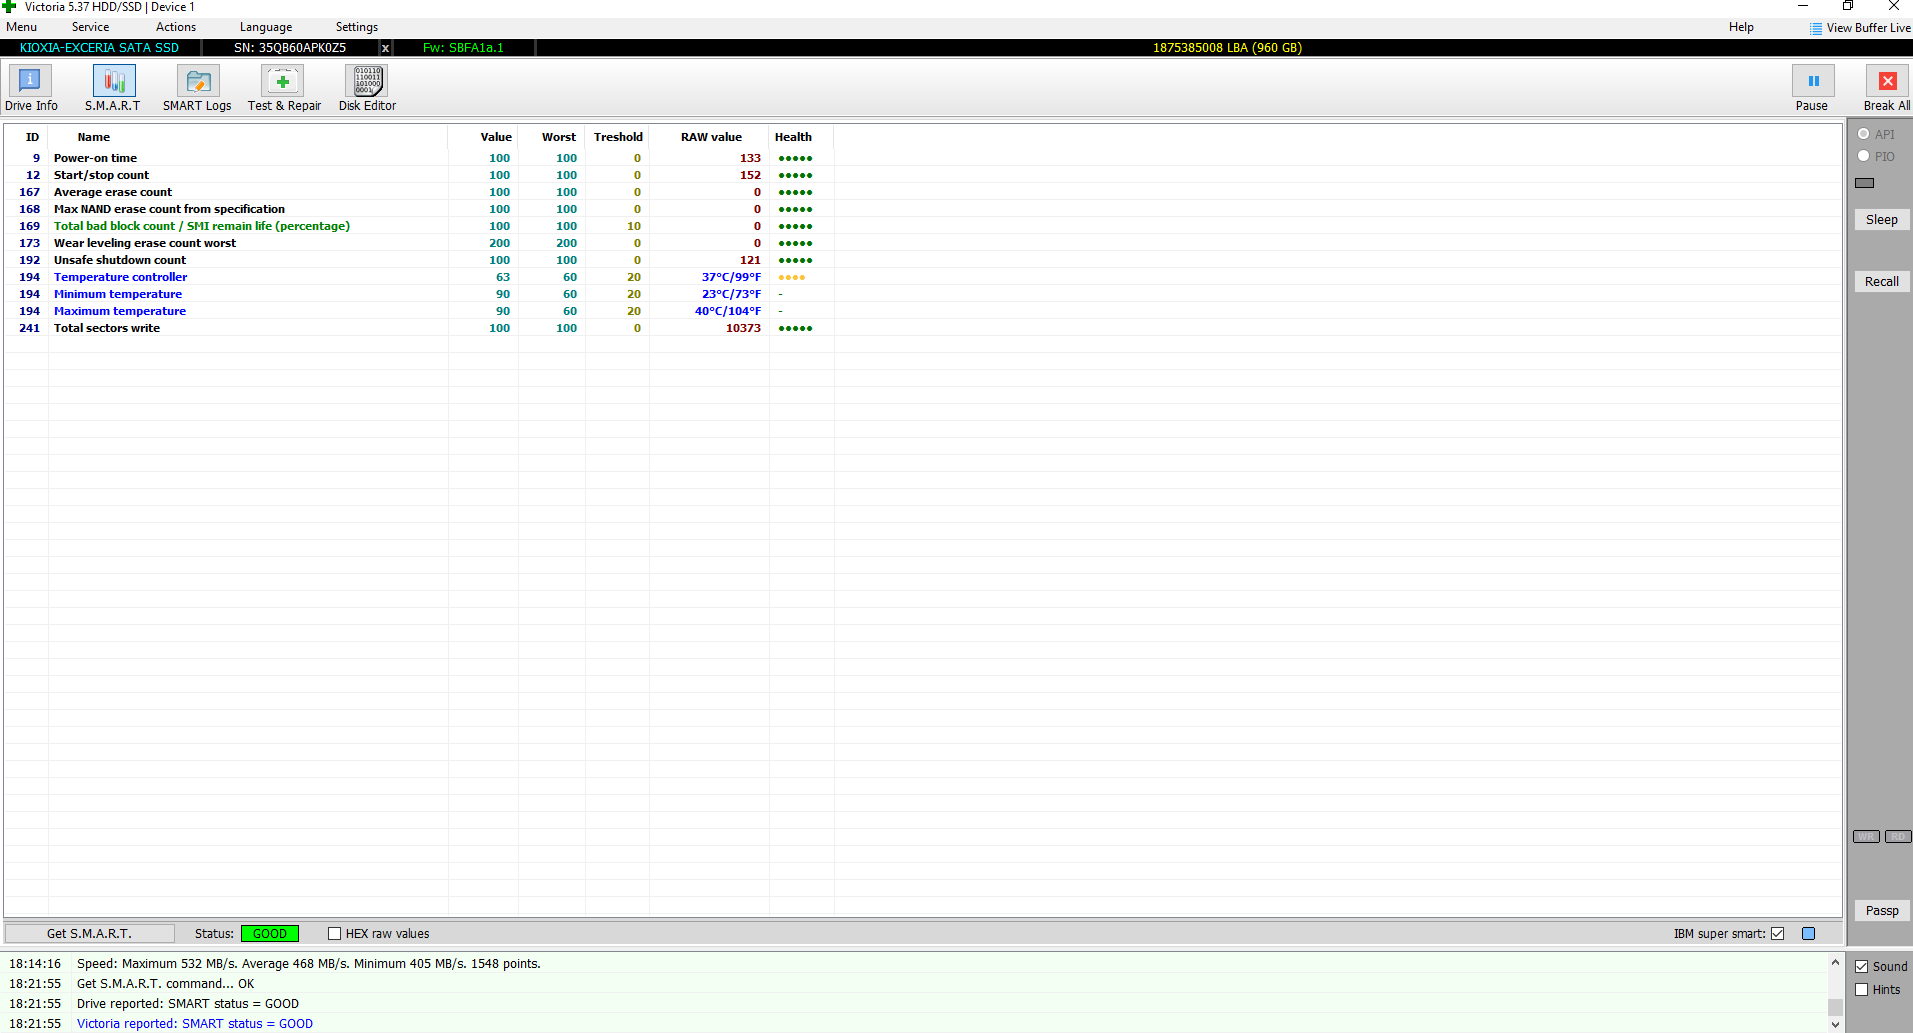1913x1033 pixels.
Task: Open Test & Repair tool
Action: click(x=284, y=88)
